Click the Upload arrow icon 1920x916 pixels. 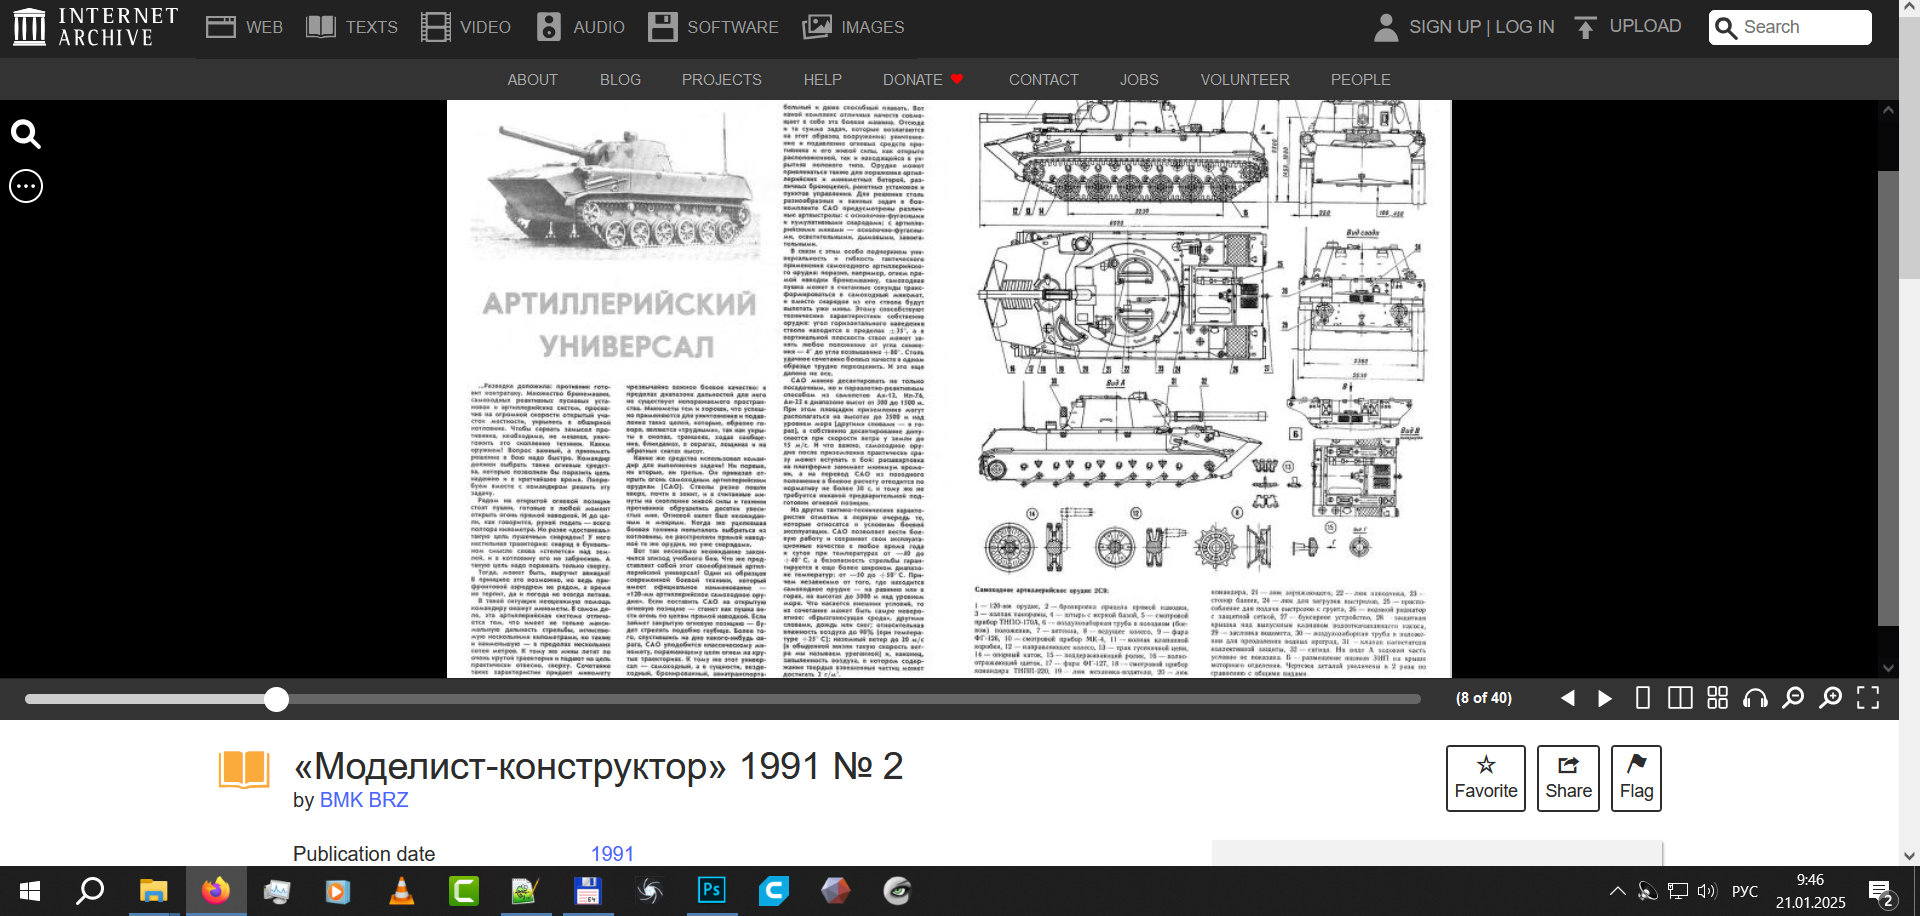coord(1585,27)
